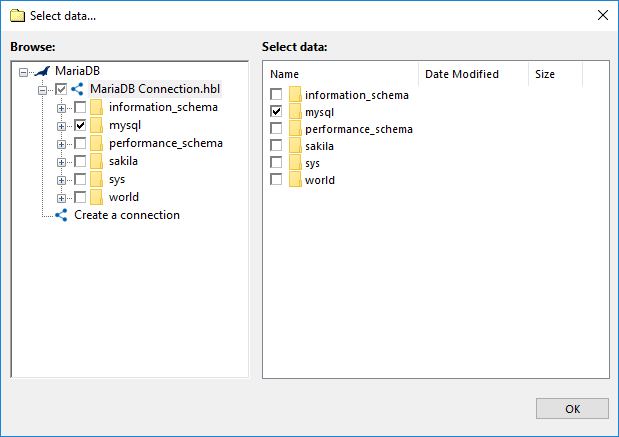Click sakila folder icon in Select data list
Image resolution: width=619 pixels, height=437 pixels.
tap(295, 146)
